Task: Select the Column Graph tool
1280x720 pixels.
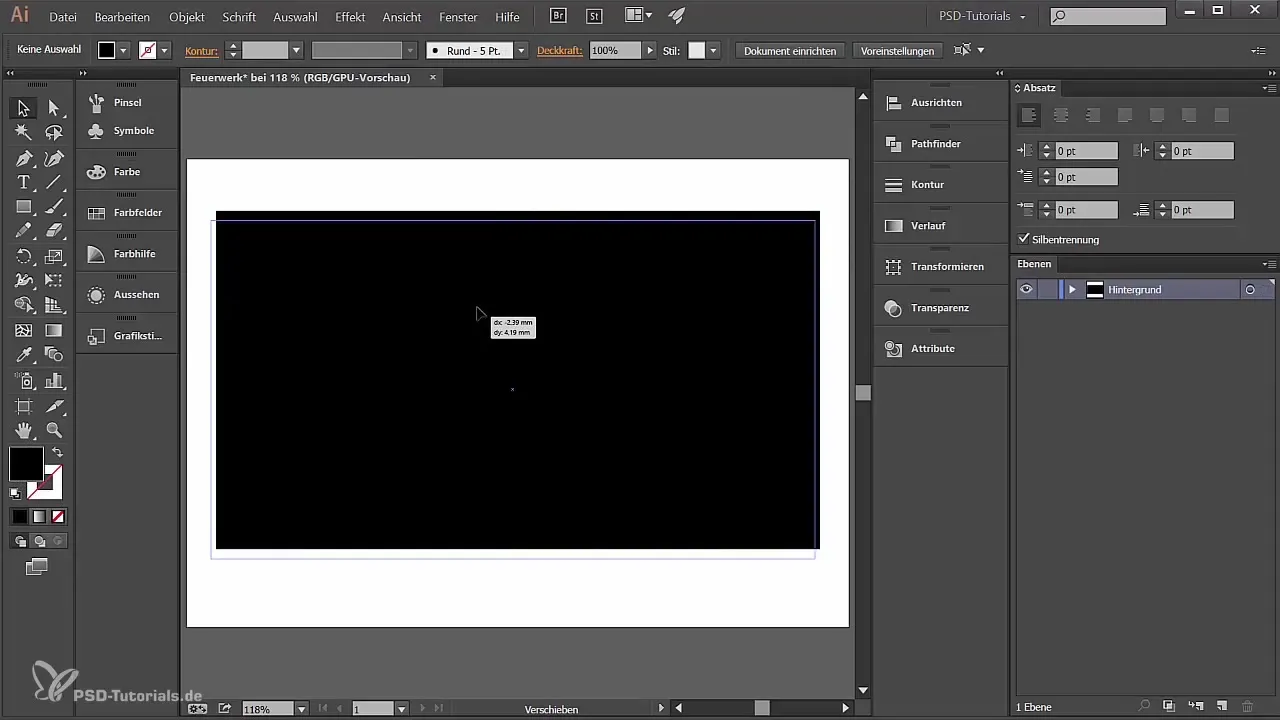Action: click(x=54, y=381)
